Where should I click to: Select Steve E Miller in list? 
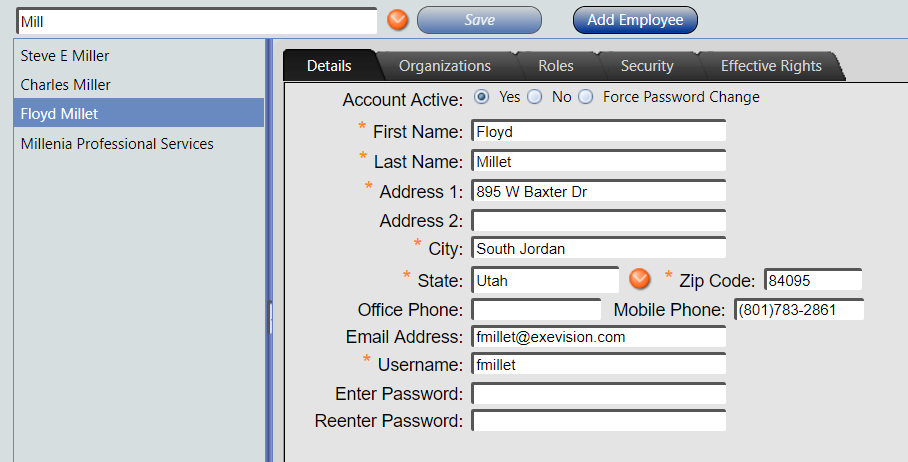coord(65,56)
